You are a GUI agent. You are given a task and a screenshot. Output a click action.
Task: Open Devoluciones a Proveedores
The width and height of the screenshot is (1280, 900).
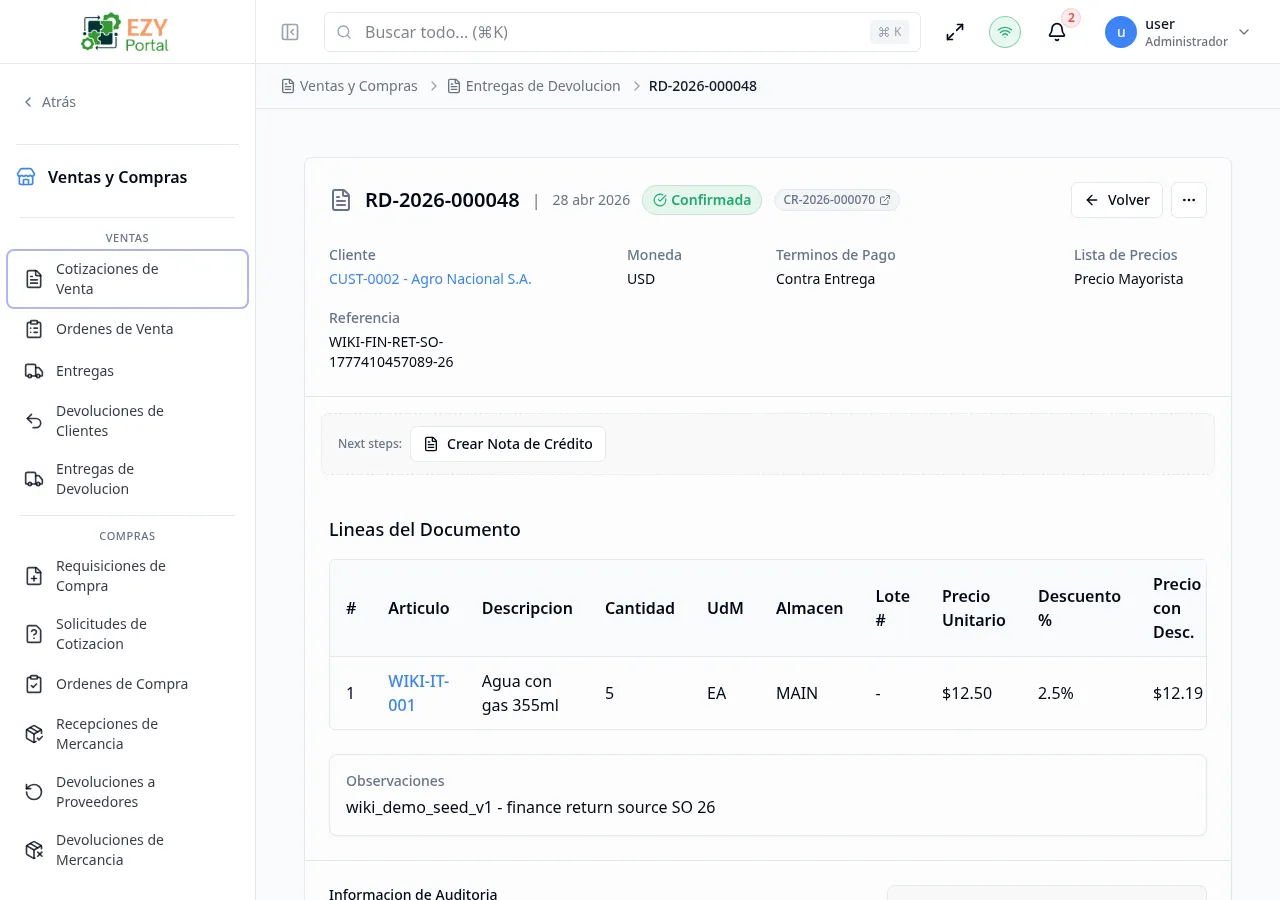[127, 792]
